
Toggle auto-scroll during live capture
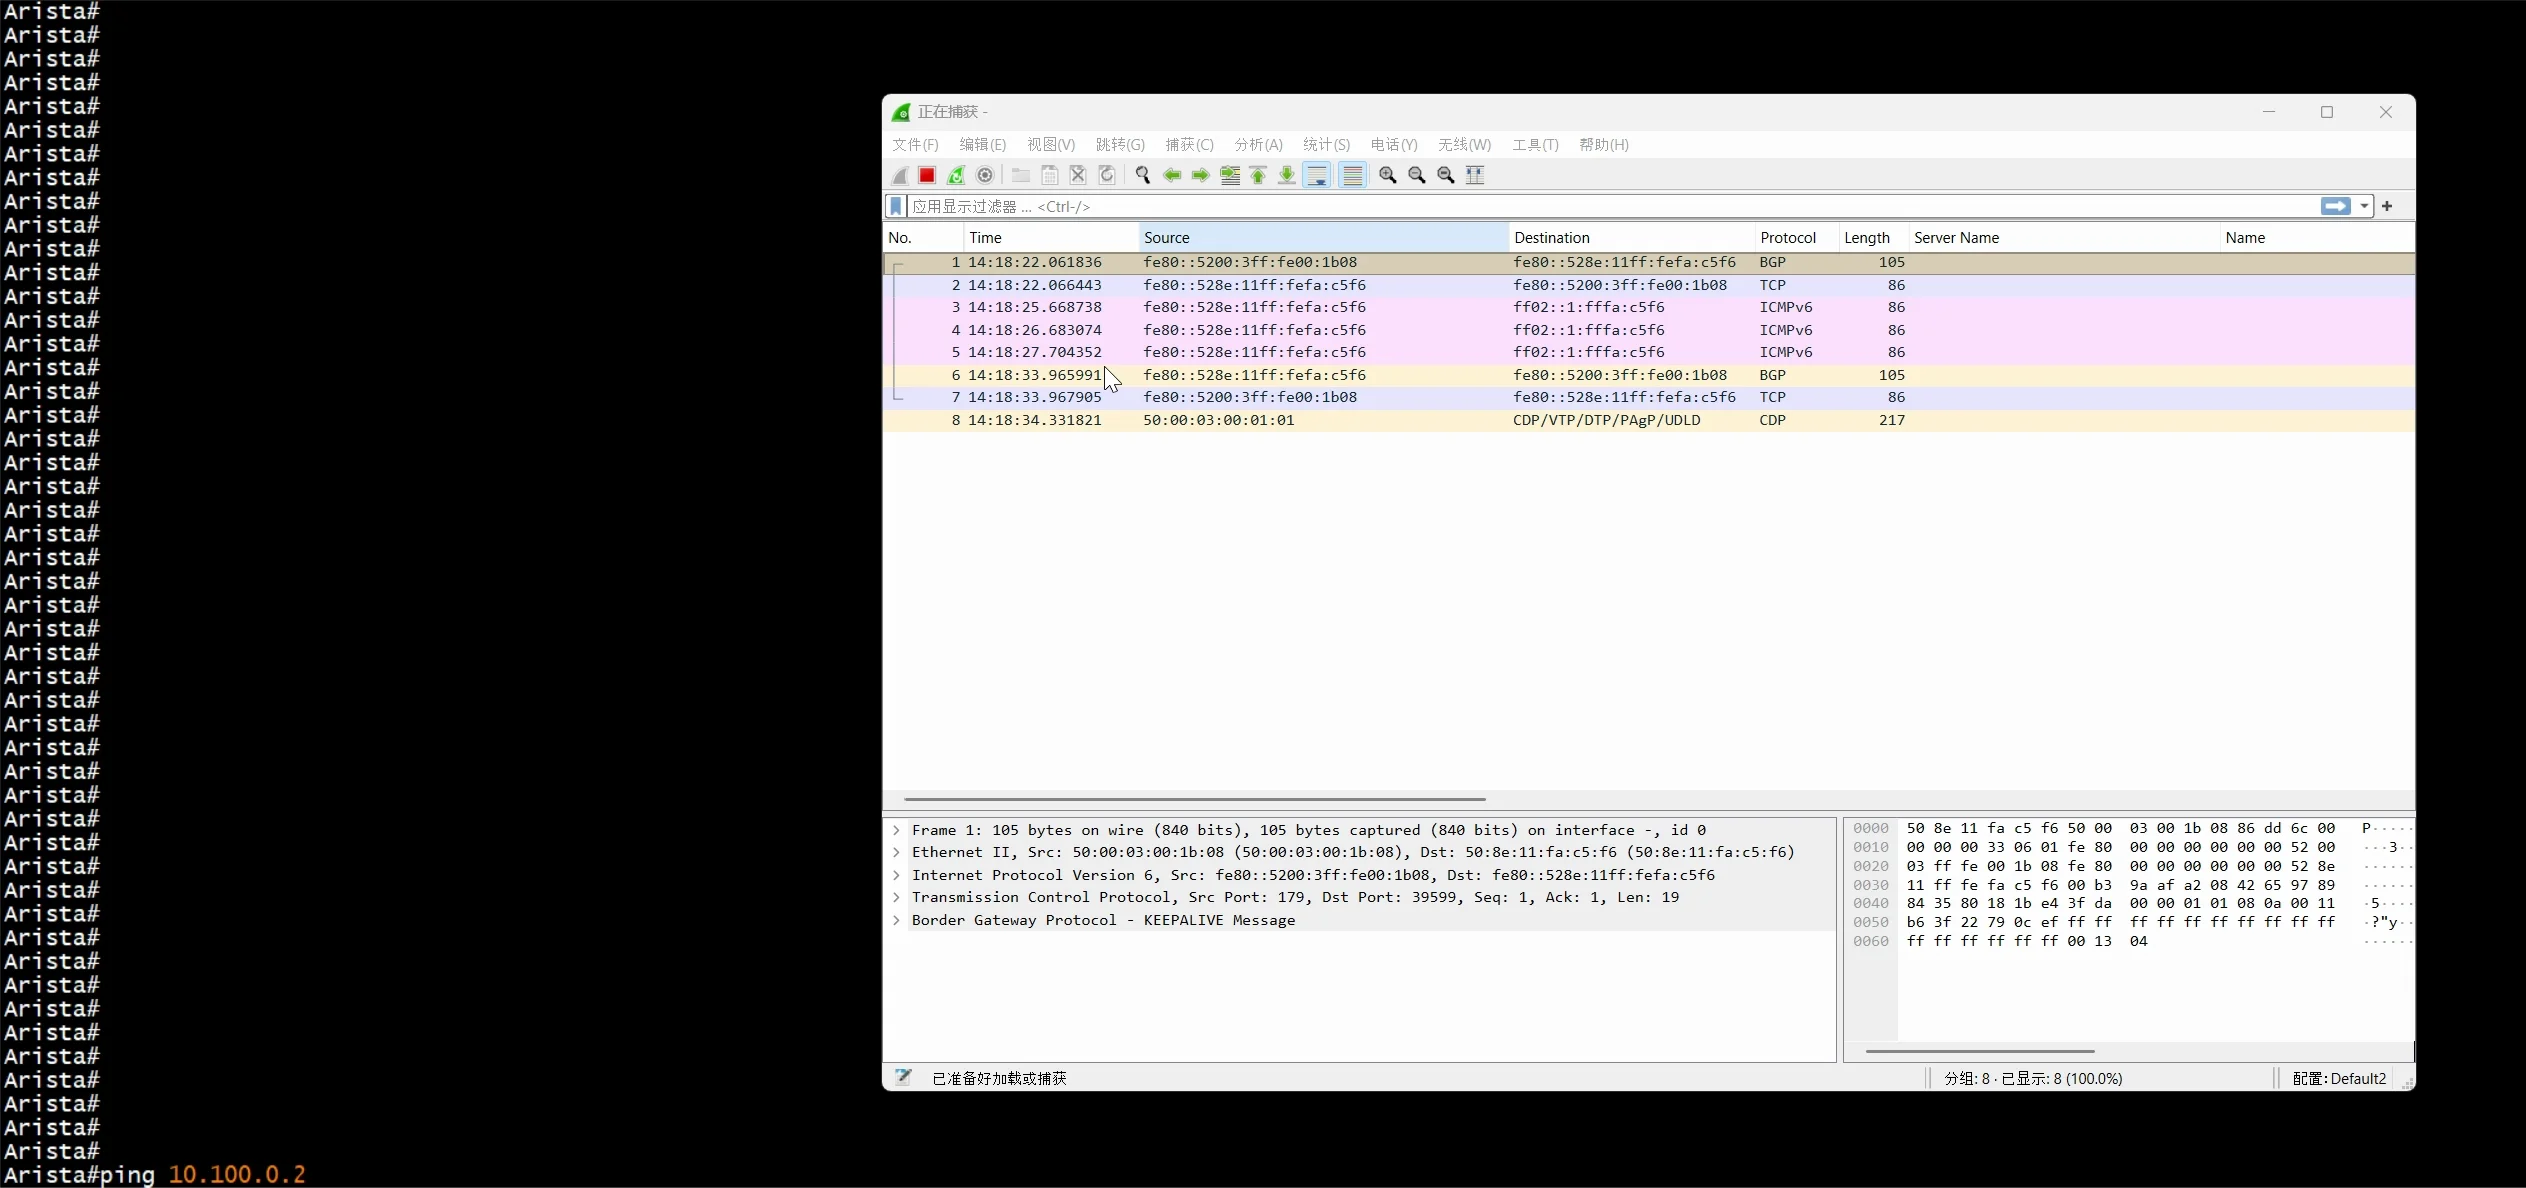[1318, 175]
